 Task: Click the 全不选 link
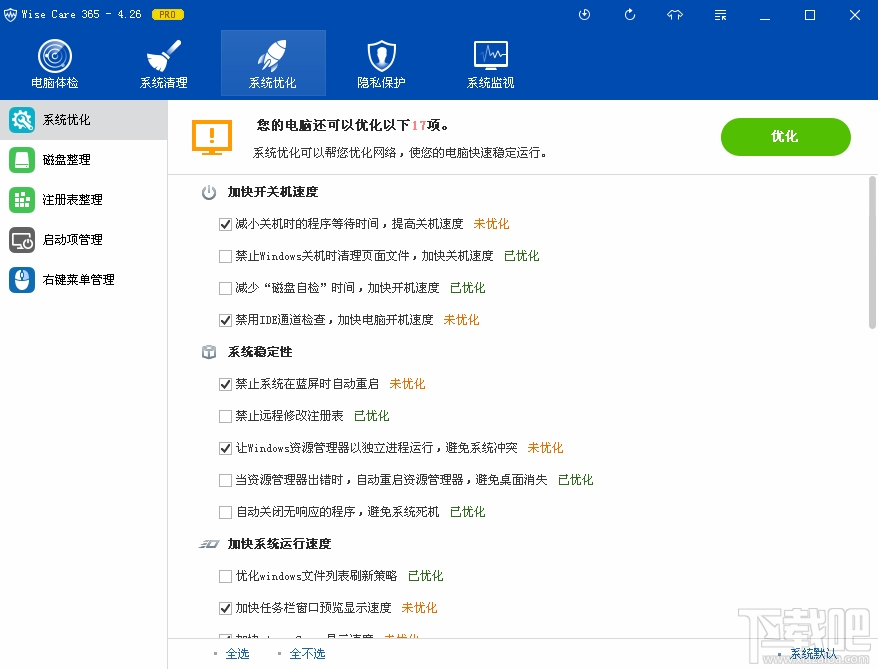[307, 653]
